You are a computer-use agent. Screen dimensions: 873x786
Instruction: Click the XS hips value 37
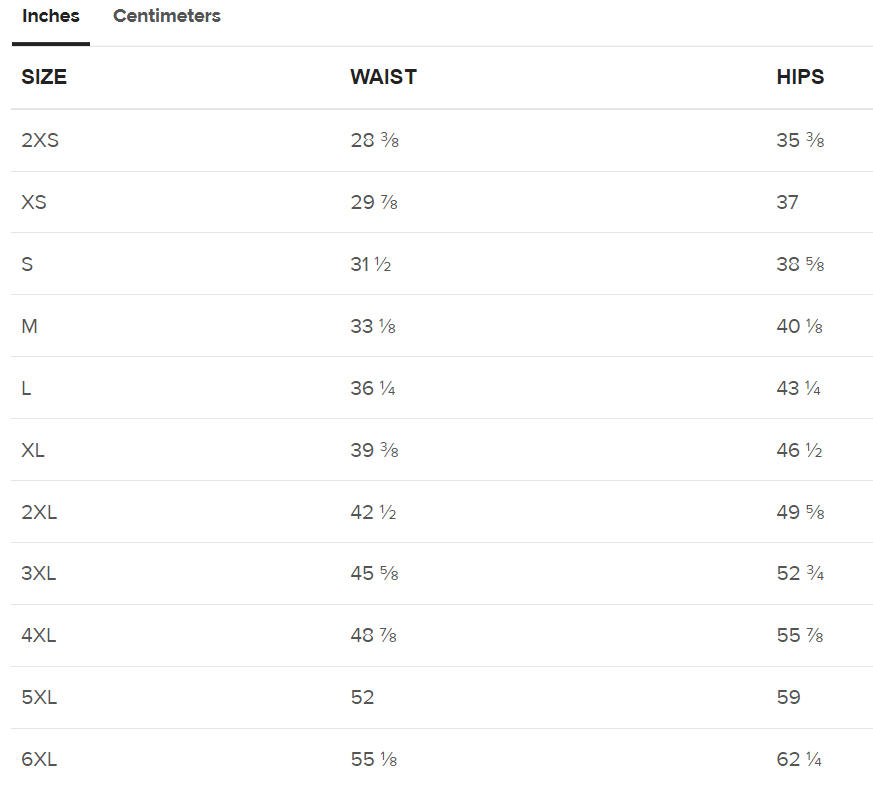click(787, 202)
